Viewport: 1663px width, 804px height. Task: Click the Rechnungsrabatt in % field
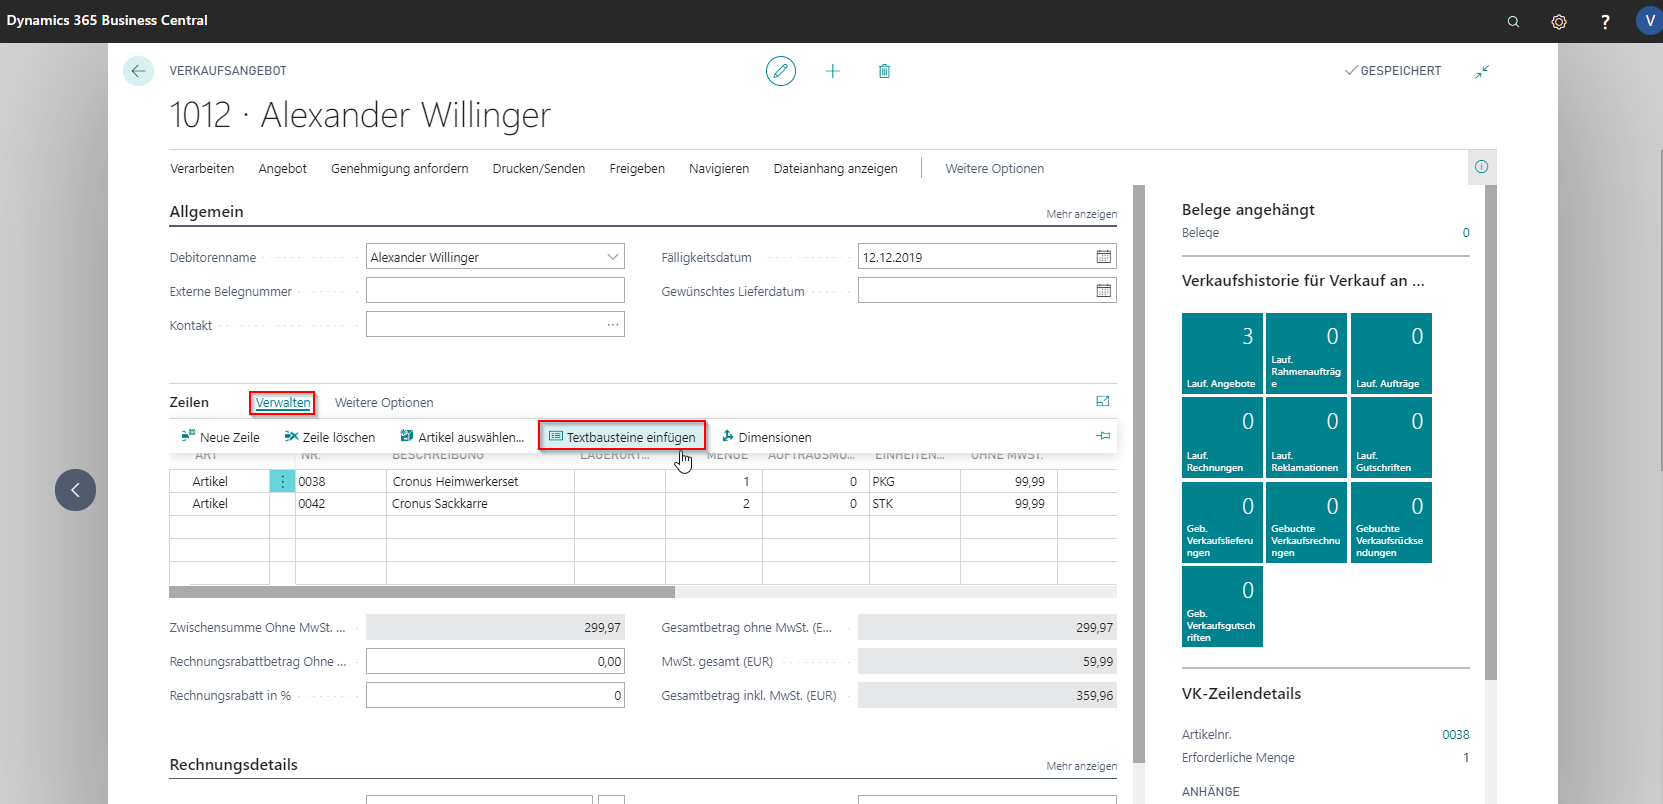(495, 695)
